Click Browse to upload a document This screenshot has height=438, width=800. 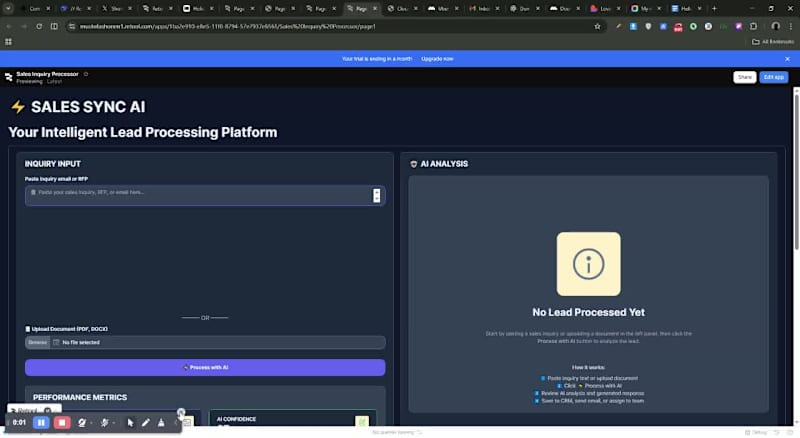[x=37, y=343]
